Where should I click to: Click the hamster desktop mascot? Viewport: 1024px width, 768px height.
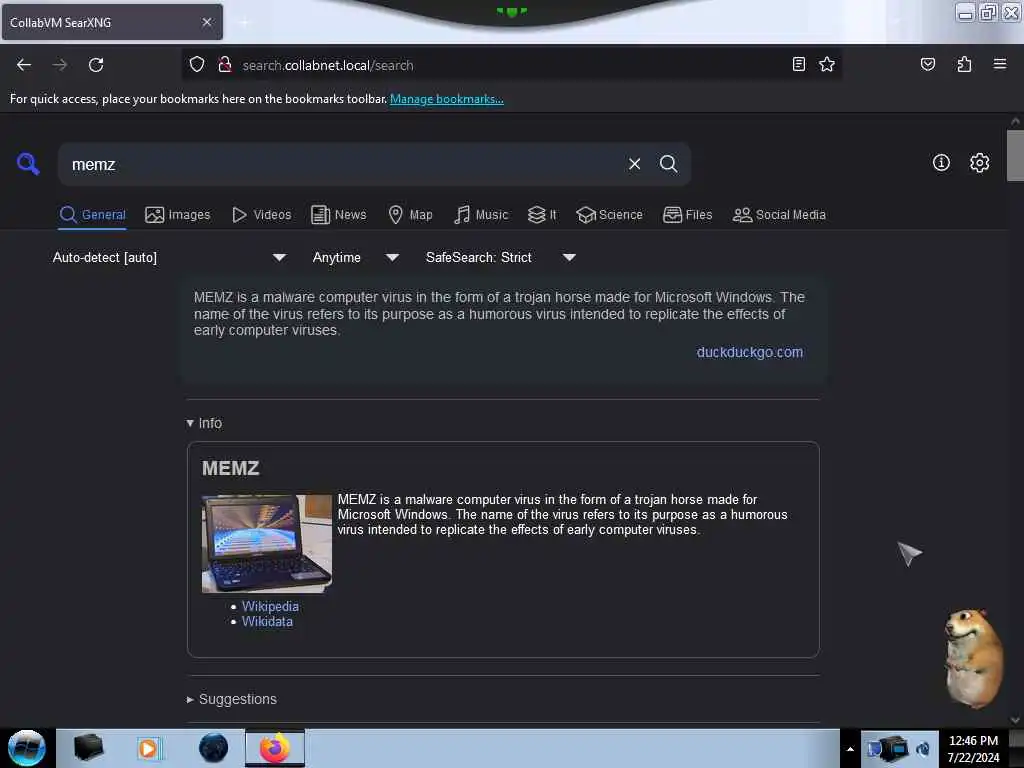(973, 658)
